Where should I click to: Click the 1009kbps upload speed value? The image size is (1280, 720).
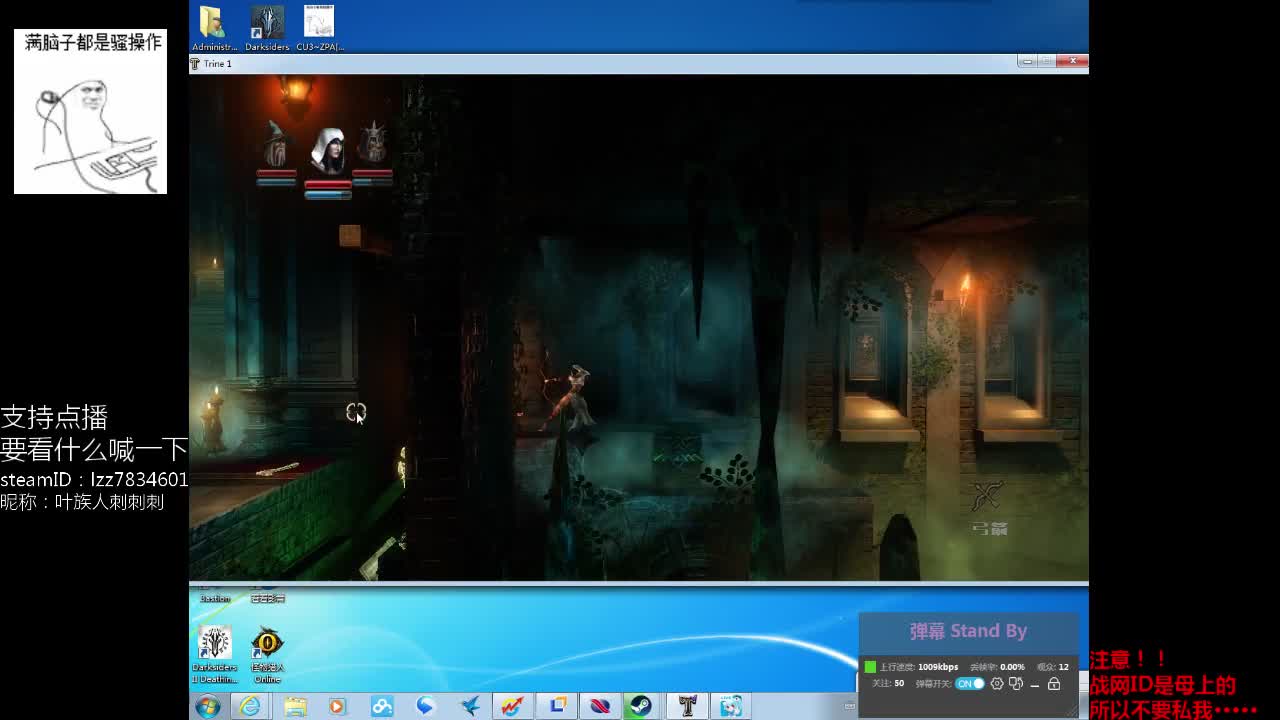938,667
